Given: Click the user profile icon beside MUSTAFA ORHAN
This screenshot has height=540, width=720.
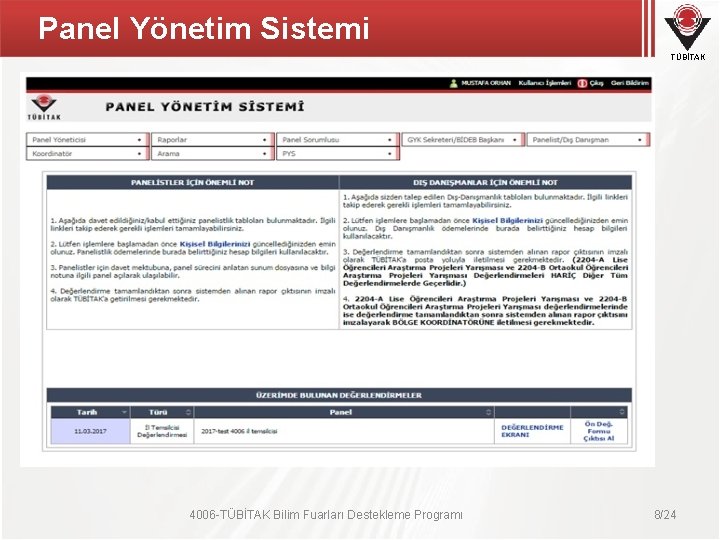Looking at the screenshot, I should tap(453, 83).
